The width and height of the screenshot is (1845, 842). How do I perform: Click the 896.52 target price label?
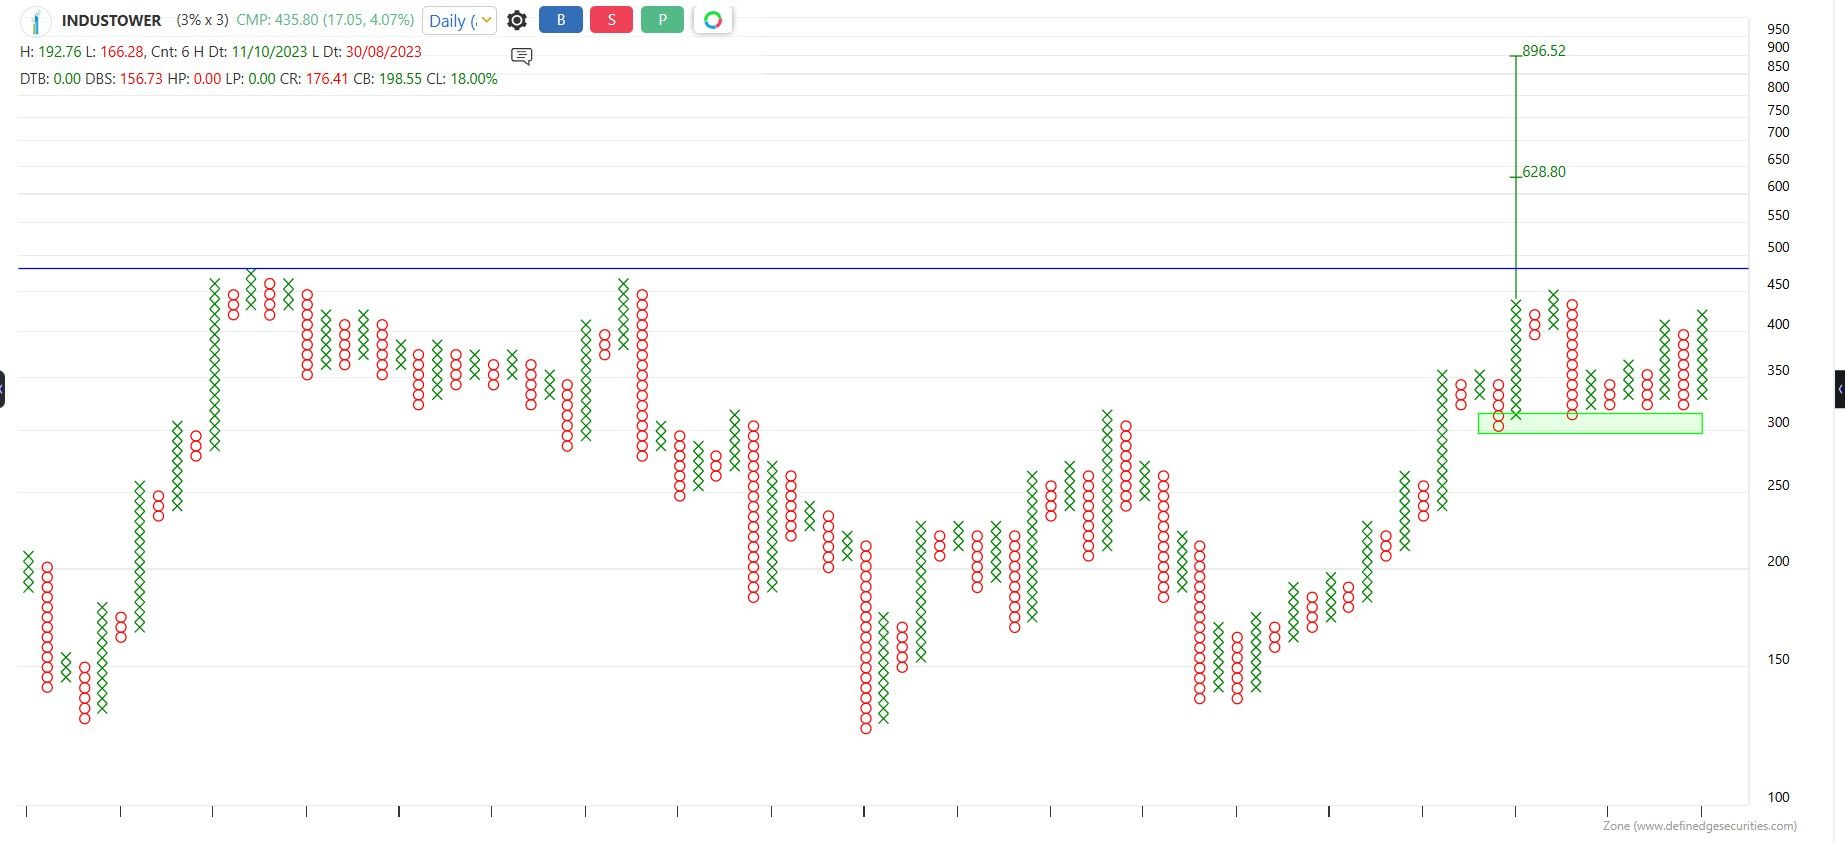click(x=1543, y=51)
